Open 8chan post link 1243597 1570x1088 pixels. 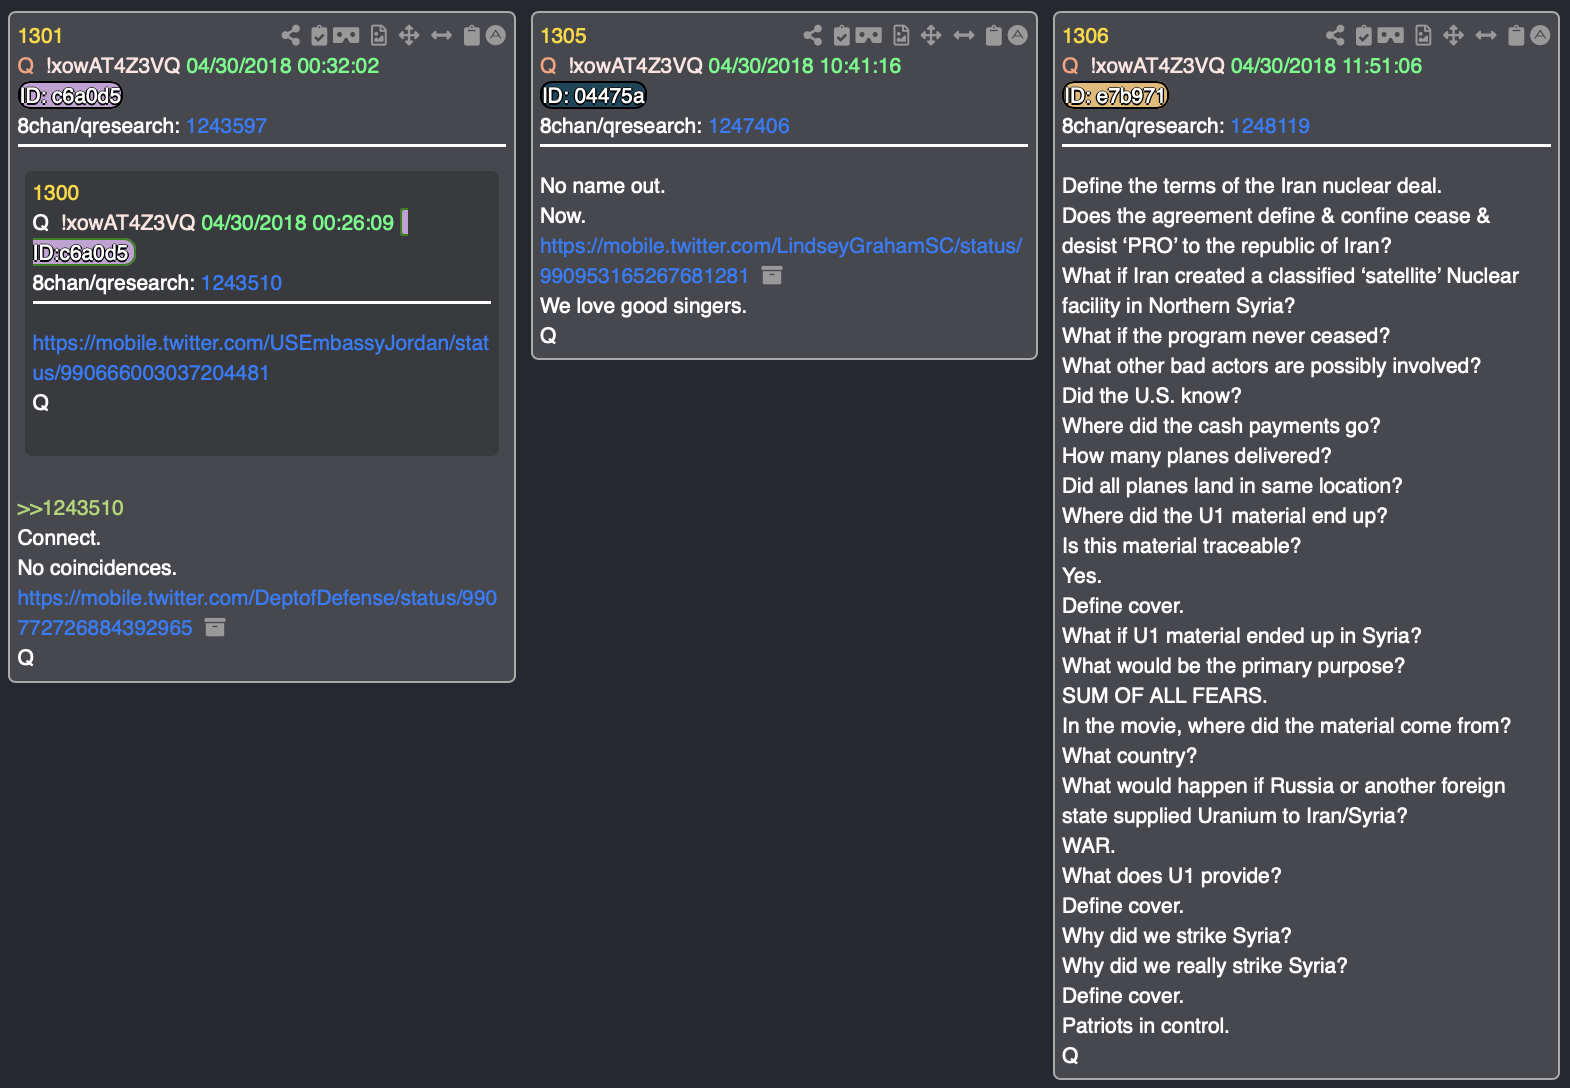pyautogui.click(x=226, y=126)
